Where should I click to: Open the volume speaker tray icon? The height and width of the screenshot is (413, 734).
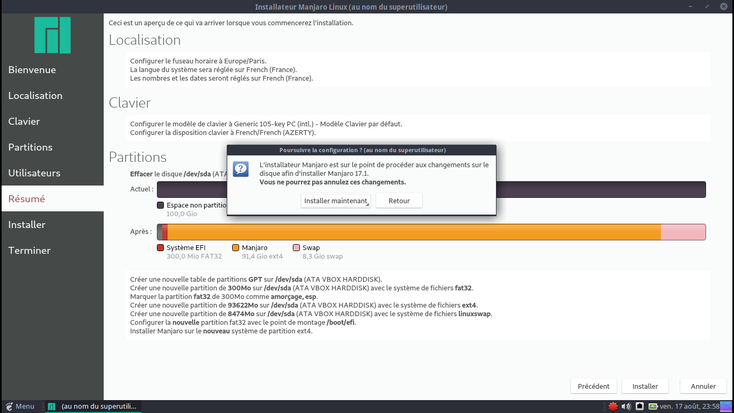[x=626, y=406]
